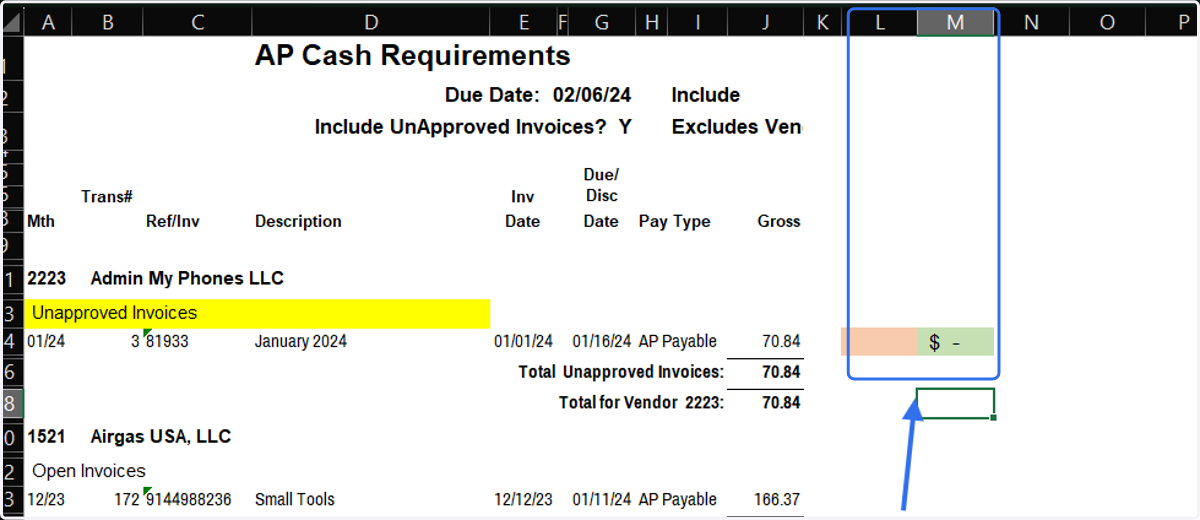Click the yellow Unapproved Invoices cell
The width and height of the screenshot is (1200, 520).
point(256,313)
